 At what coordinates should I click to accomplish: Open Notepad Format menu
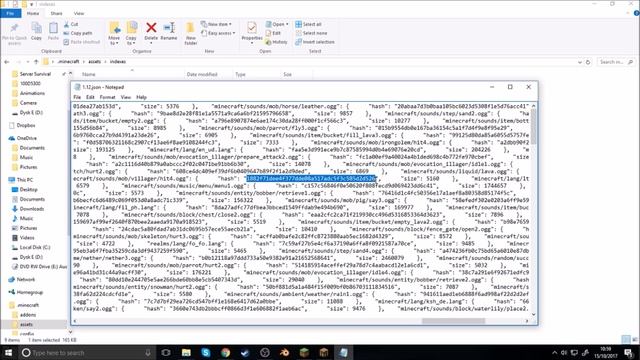point(107,97)
